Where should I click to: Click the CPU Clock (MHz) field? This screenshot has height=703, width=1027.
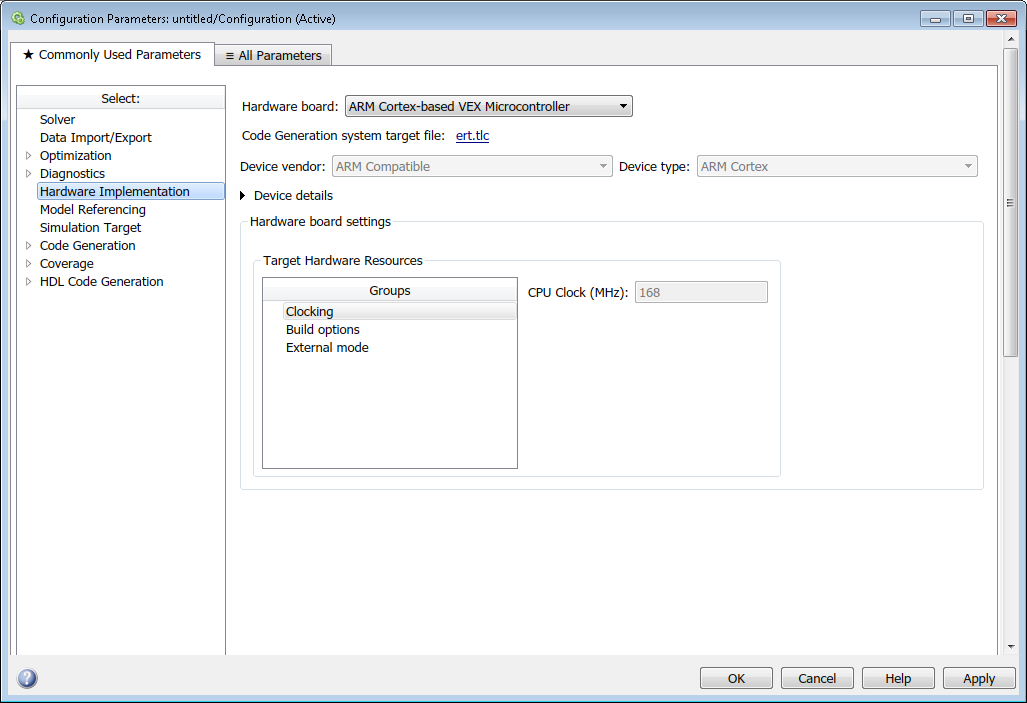click(700, 292)
